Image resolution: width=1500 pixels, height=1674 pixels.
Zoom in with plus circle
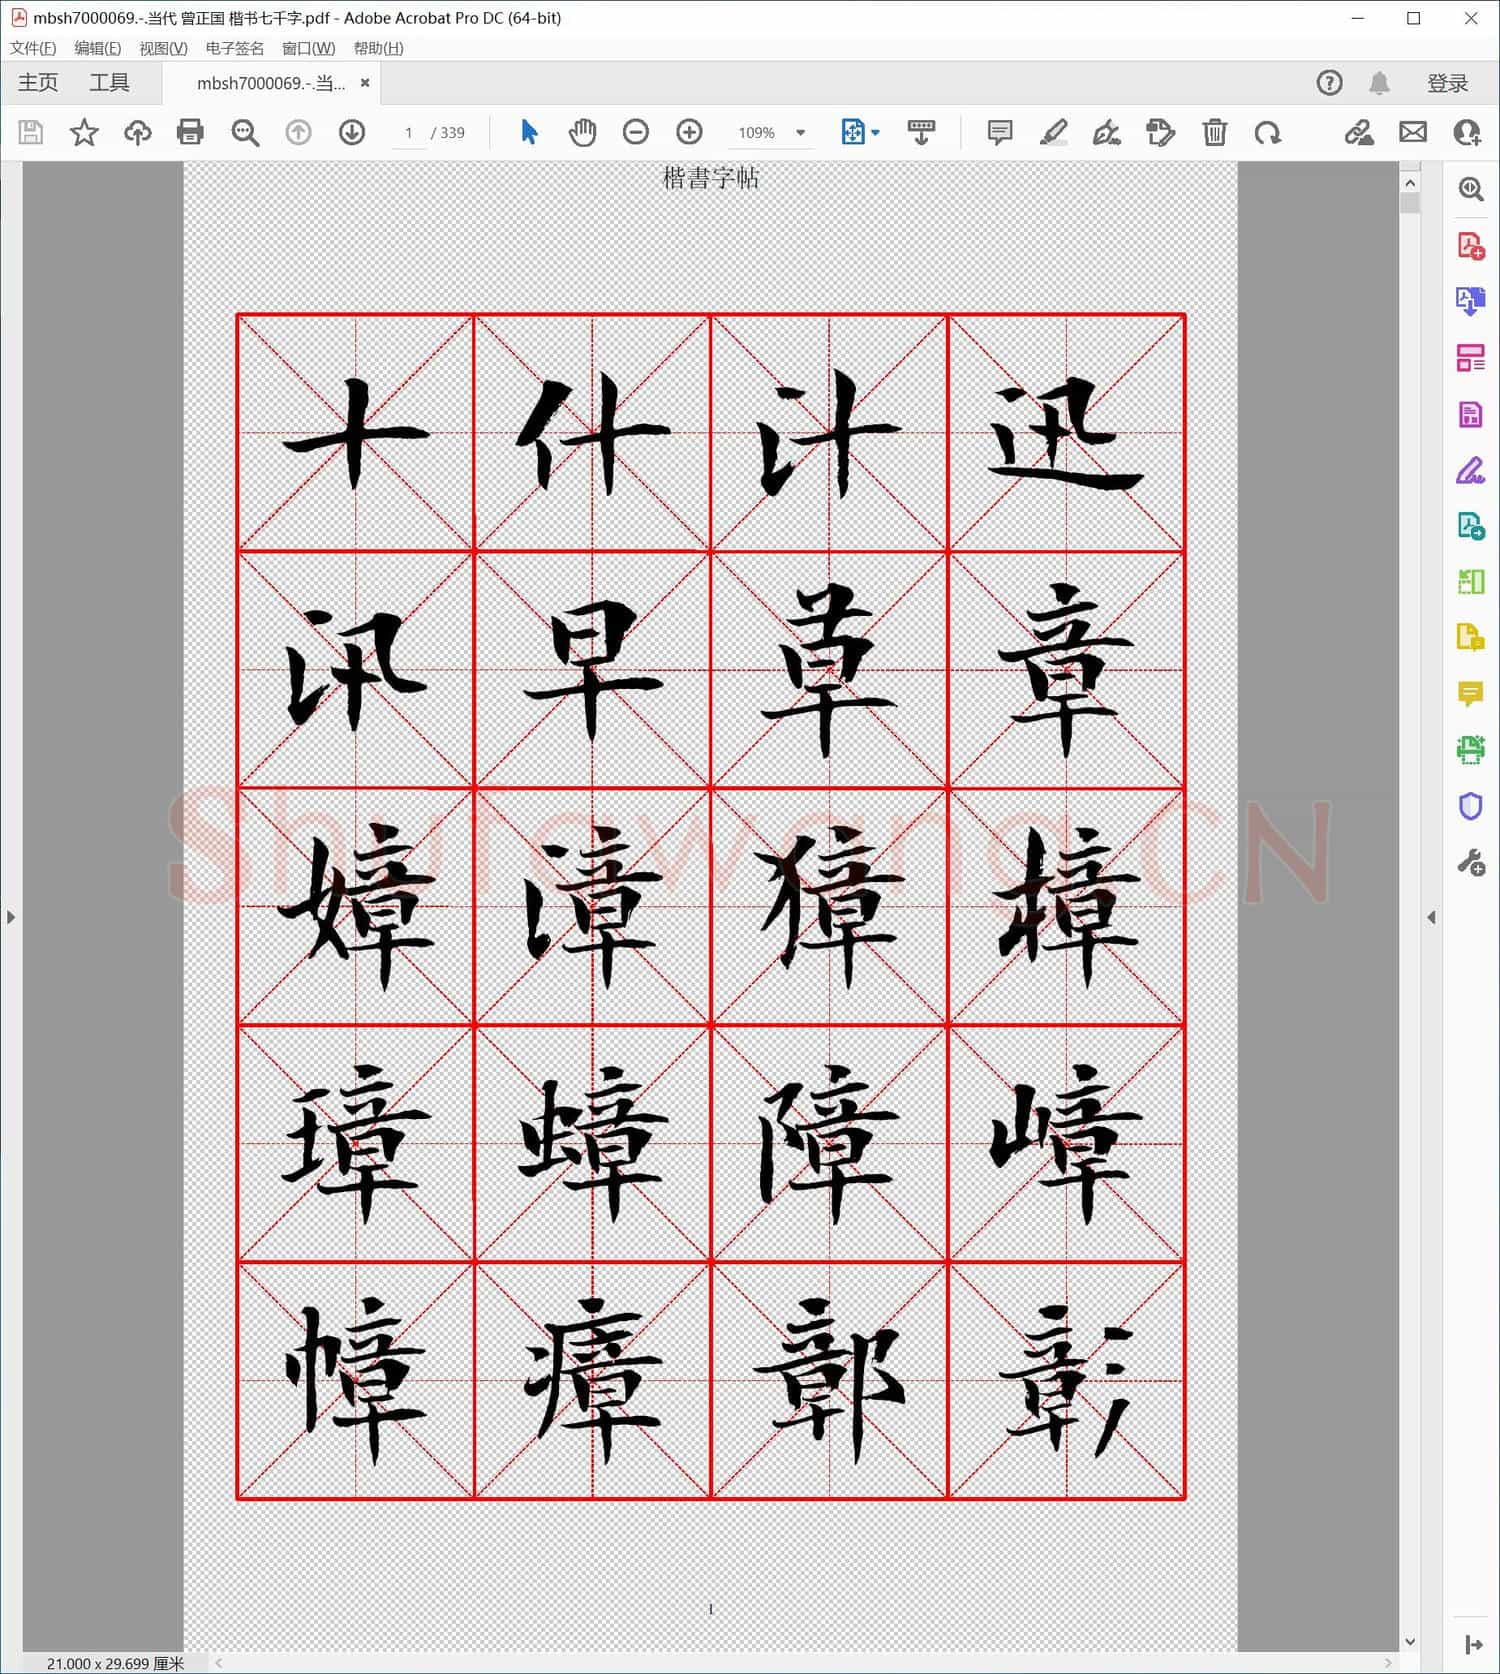tap(689, 132)
